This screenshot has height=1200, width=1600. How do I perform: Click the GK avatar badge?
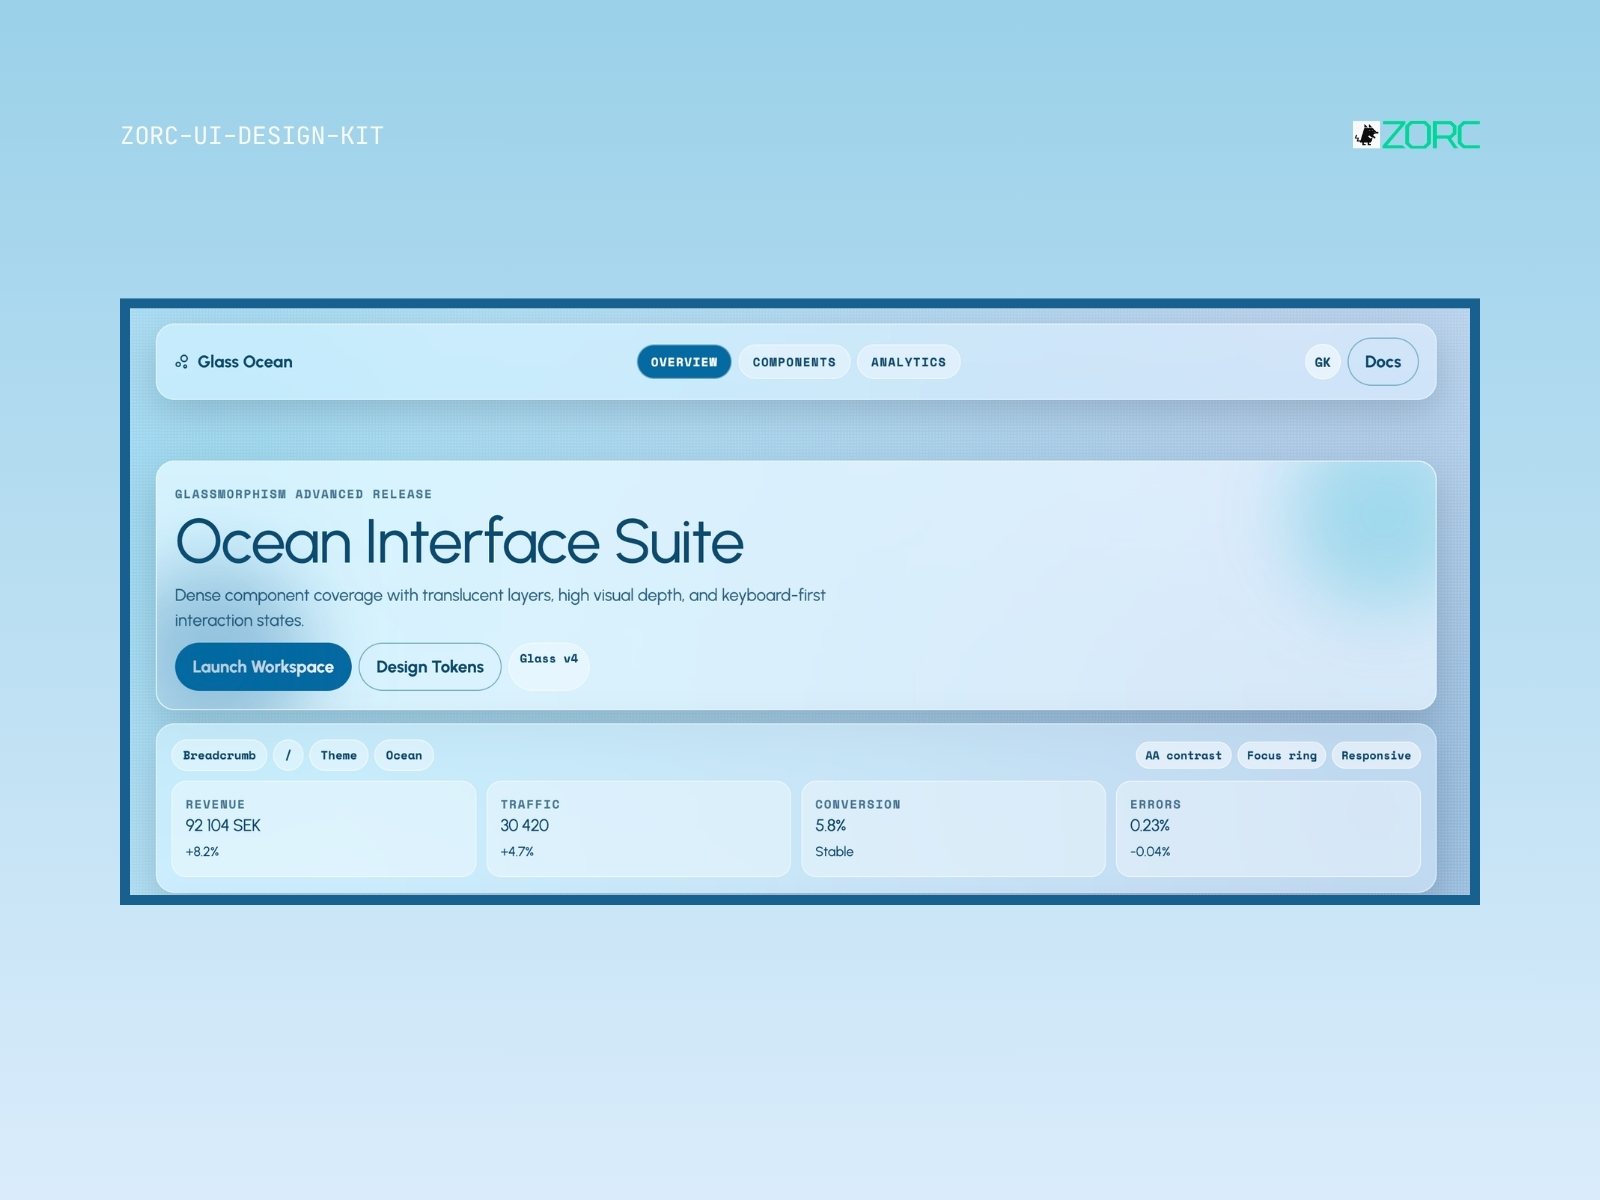[x=1322, y=362]
